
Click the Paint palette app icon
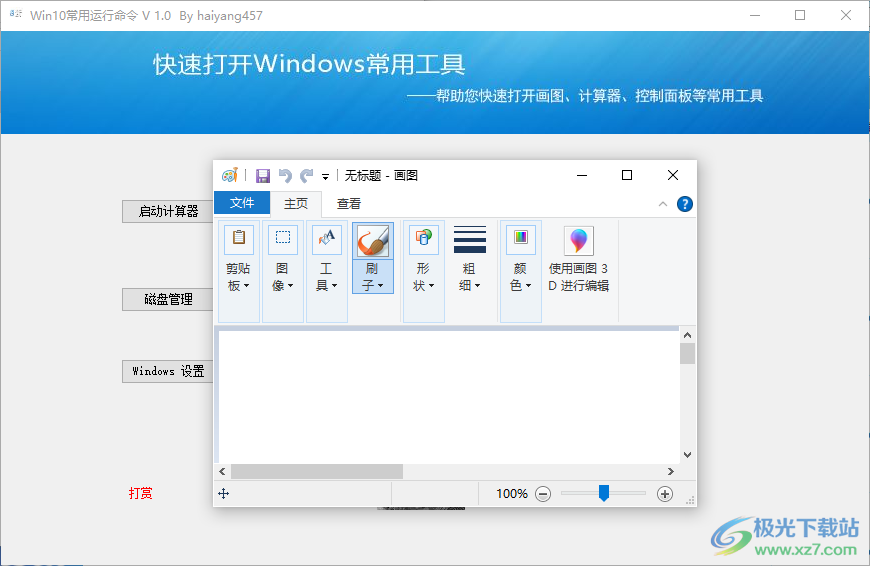[x=230, y=175]
